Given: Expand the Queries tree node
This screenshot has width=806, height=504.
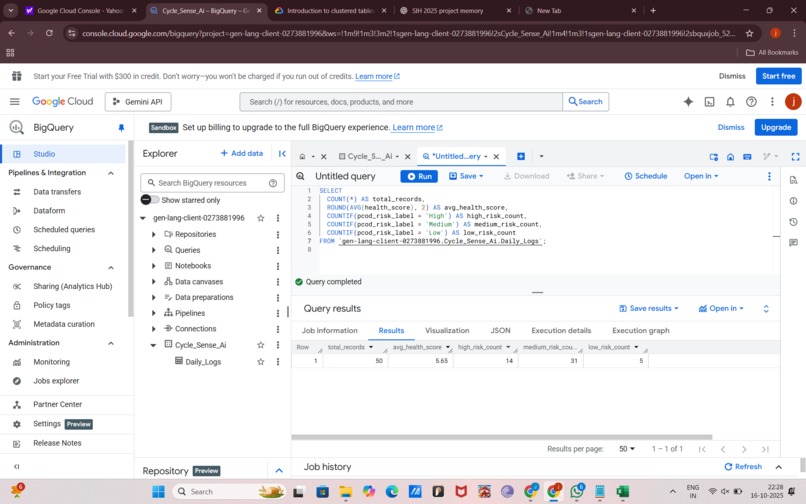Looking at the screenshot, I should tap(153, 250).
